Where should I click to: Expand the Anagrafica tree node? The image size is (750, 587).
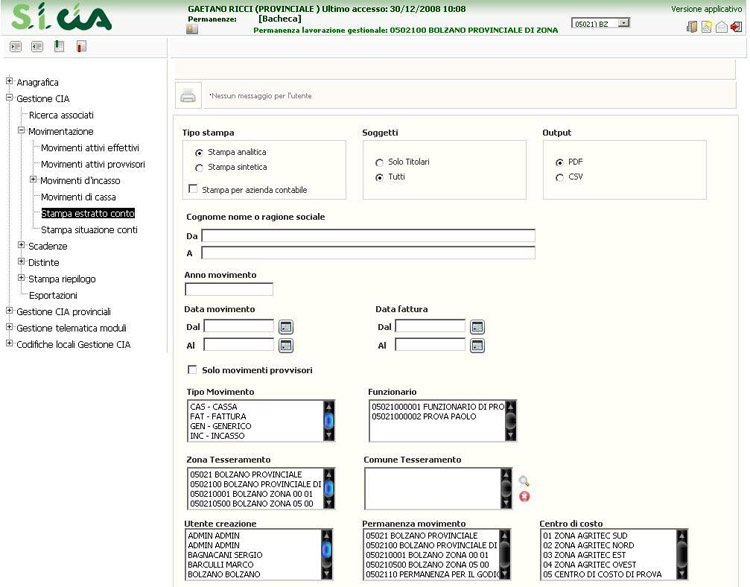click(9, 81)
